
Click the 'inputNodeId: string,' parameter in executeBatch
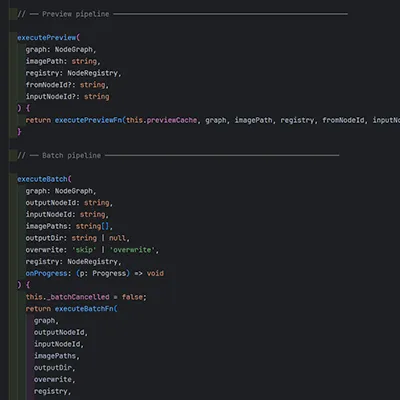pos(67,215)
